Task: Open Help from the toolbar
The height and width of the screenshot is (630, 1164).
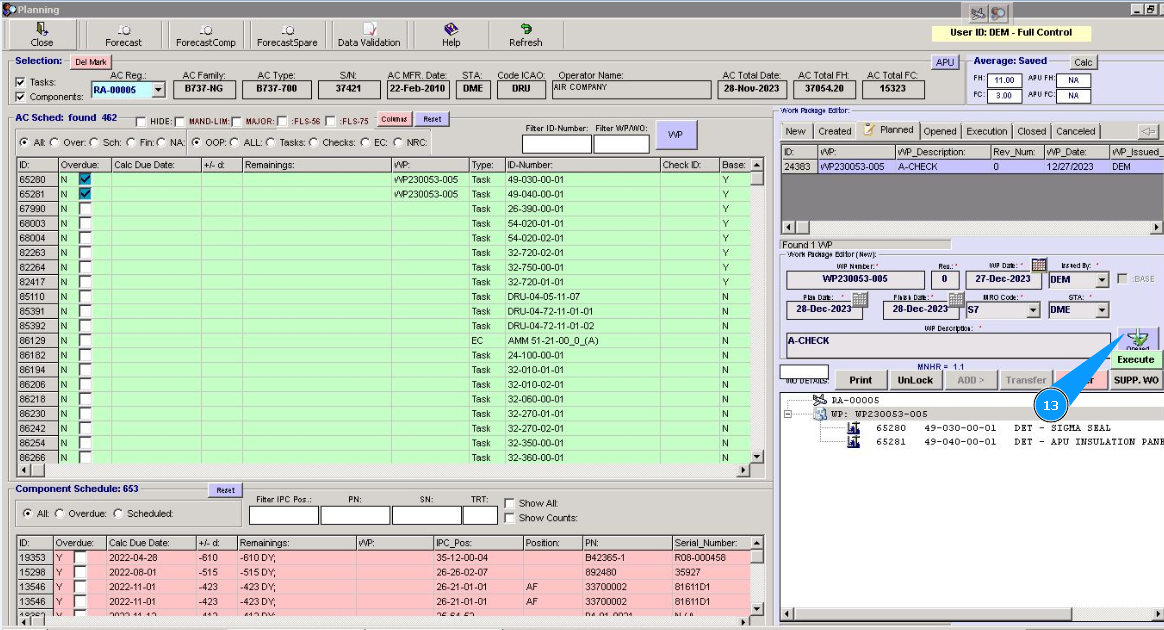Action: pos(451,36)
